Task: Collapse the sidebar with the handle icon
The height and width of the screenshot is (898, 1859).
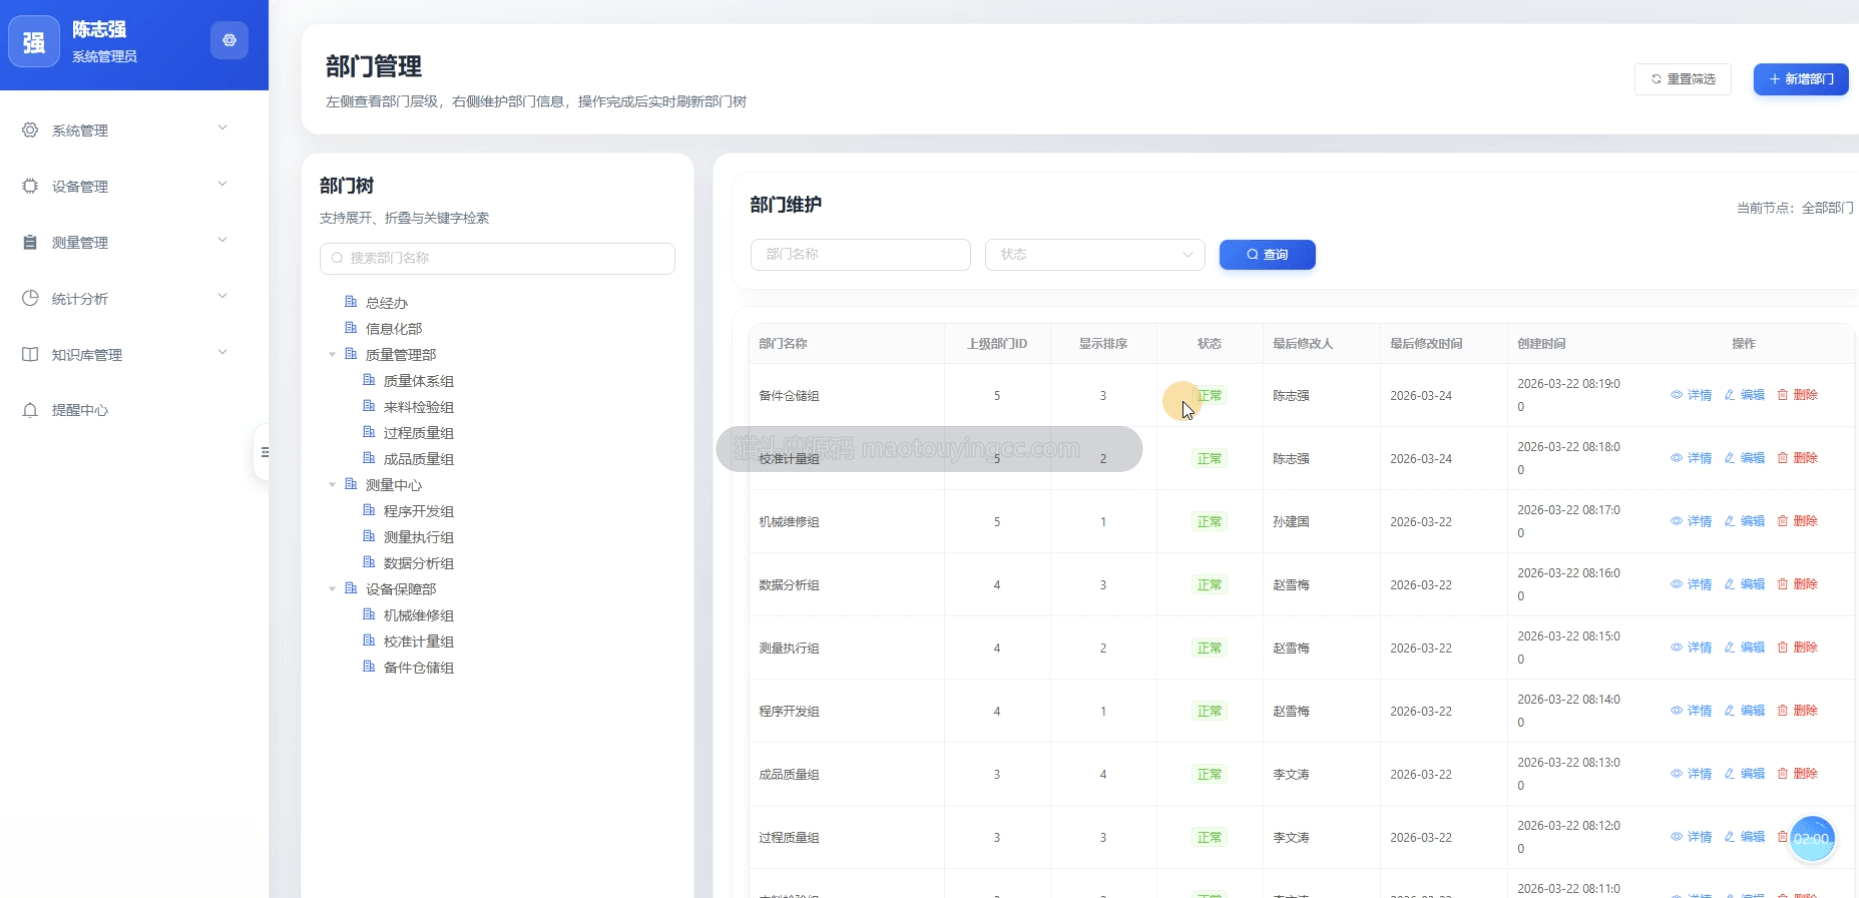Action: click(x=264, y=452)
